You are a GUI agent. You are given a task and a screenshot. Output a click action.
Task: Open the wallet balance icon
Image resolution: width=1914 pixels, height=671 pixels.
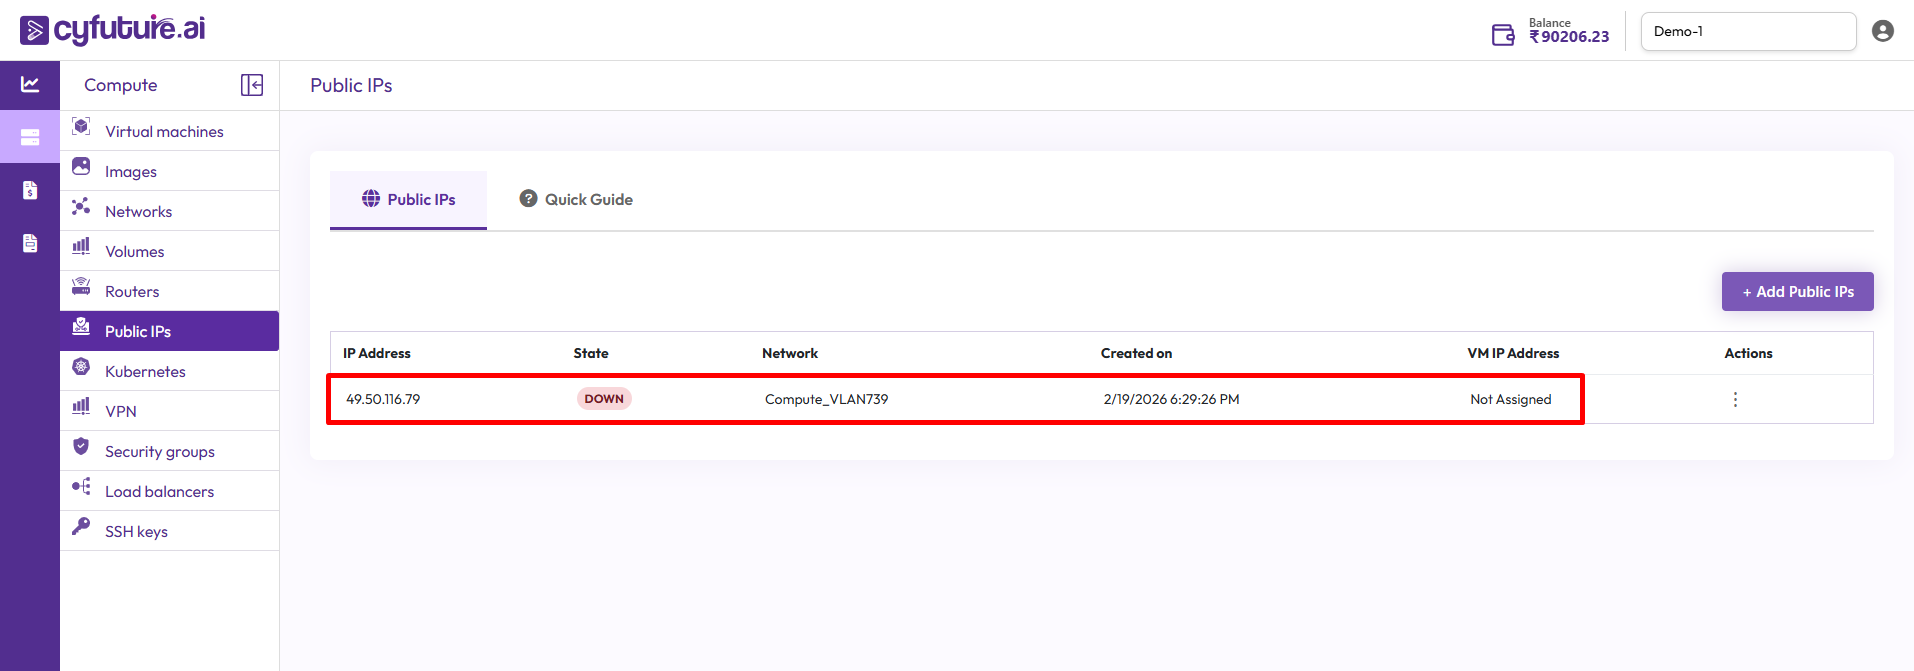(1502, 35)
